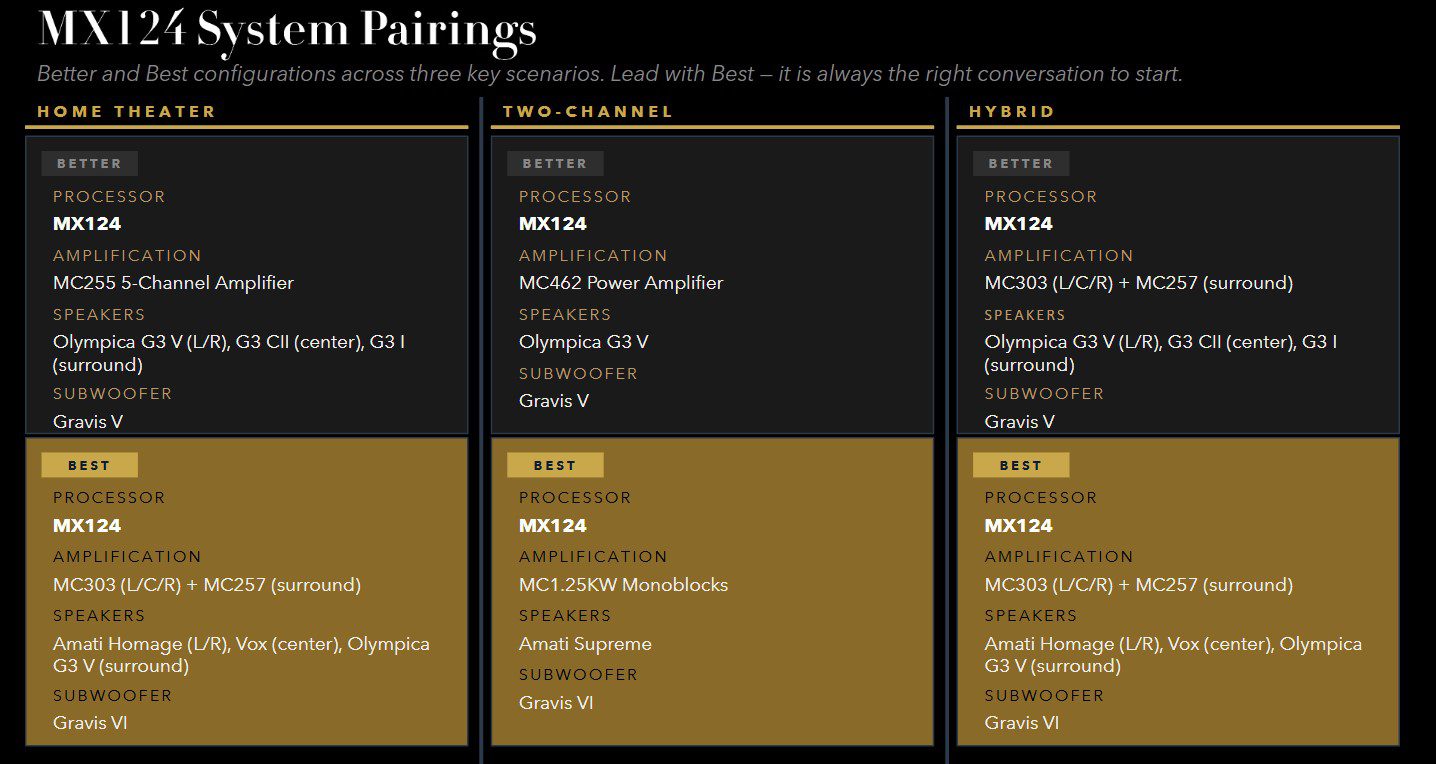Click AMPLIFICATION label in Hybrid Better card
Viewport: 1436px width, 764px height.
click(1059, 256)
